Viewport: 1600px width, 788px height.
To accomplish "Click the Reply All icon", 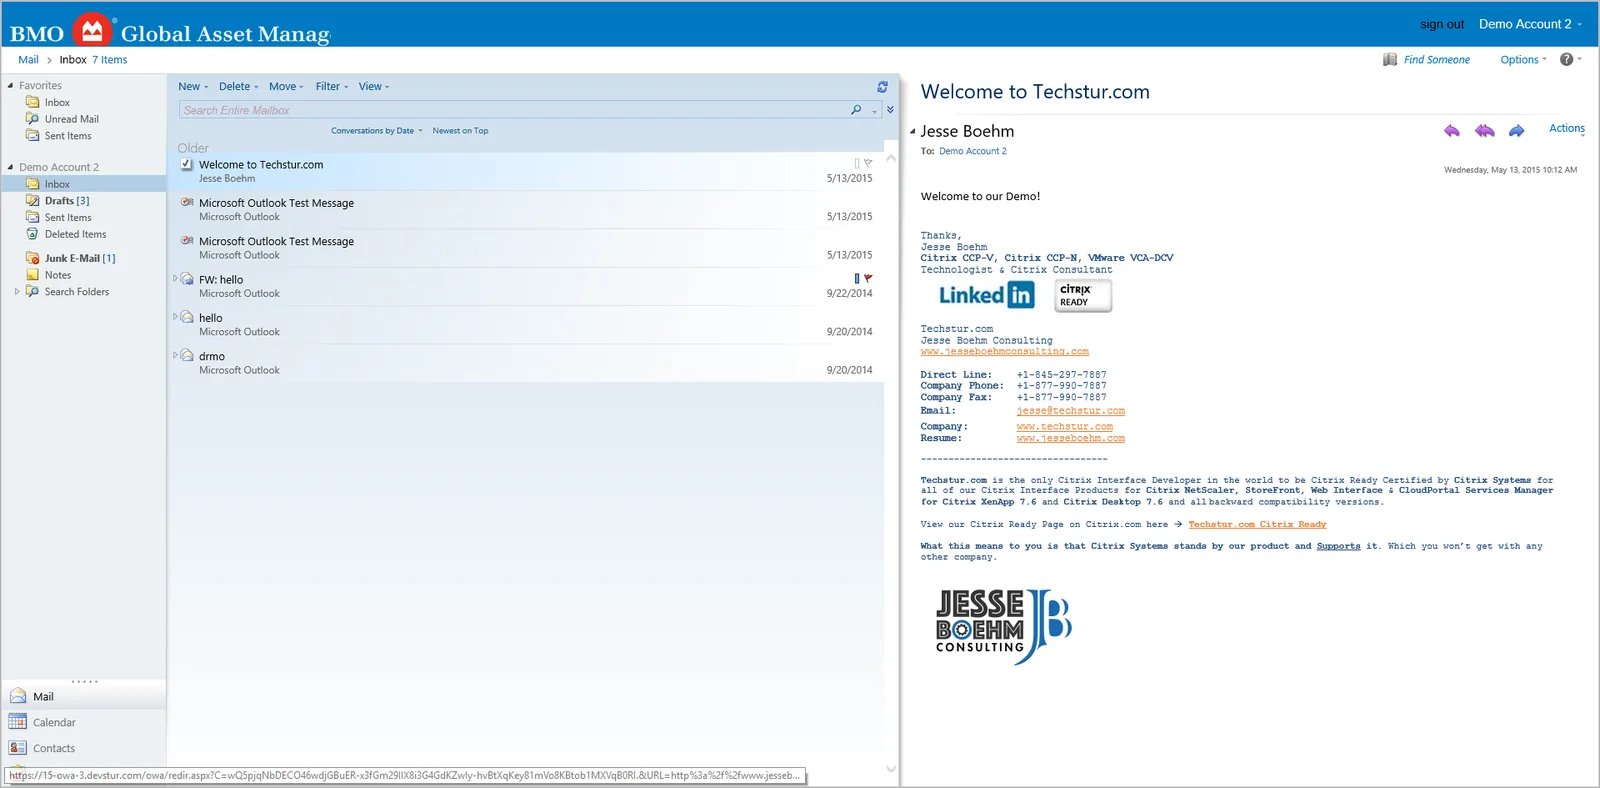I will click(1485, 131).
